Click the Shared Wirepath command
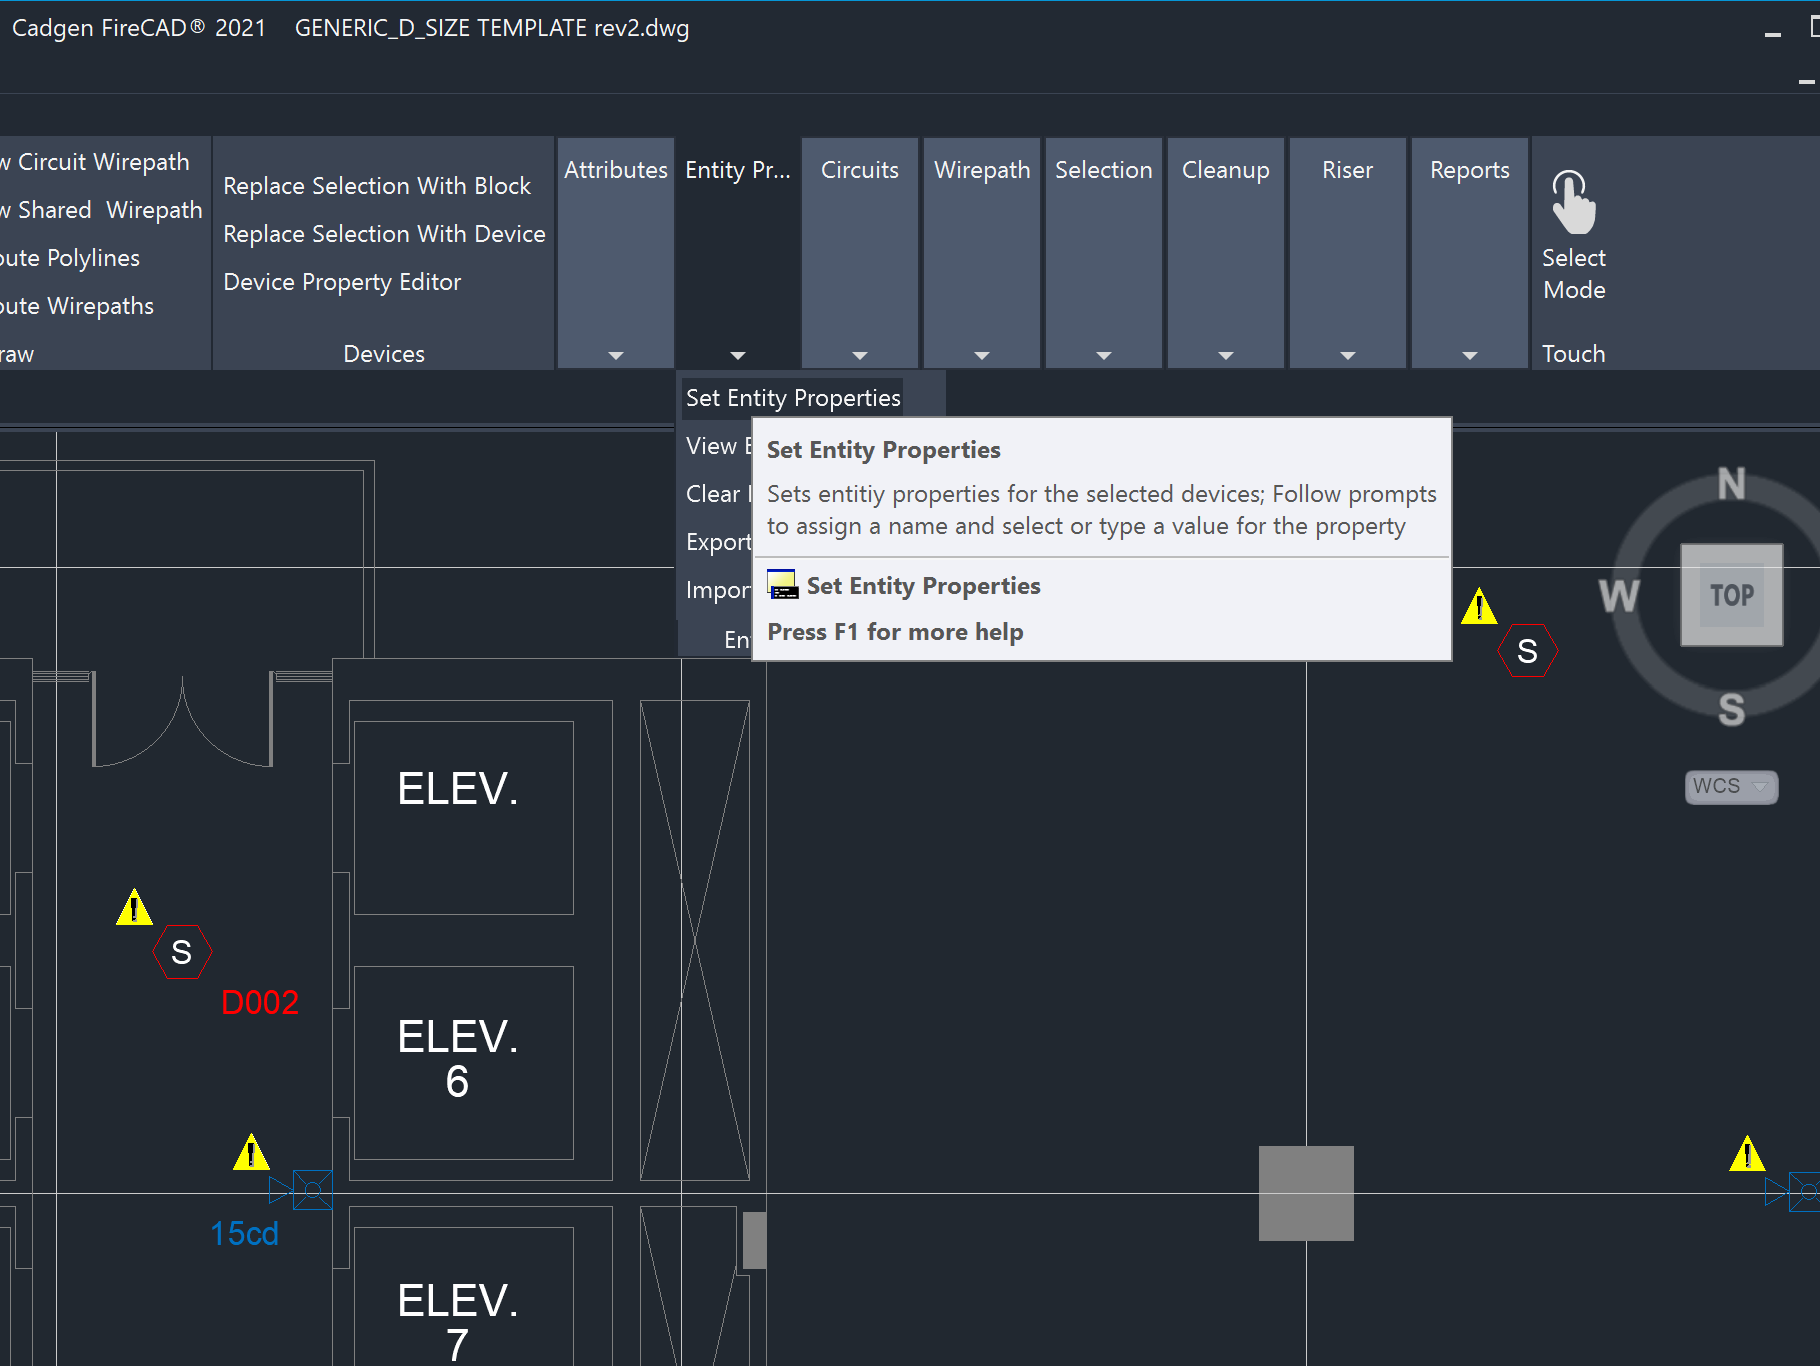 (101, 210)
